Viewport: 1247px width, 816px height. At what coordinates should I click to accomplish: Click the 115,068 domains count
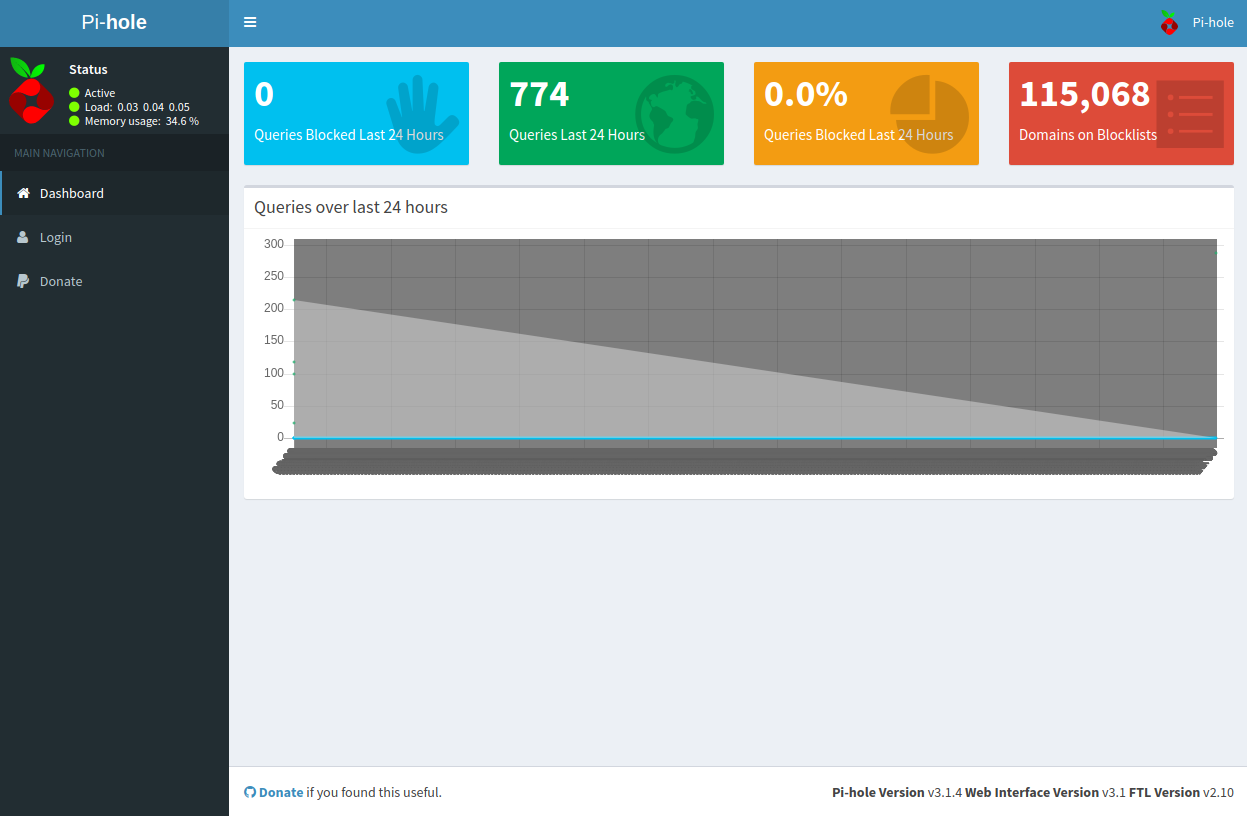tap(1085, 94)
